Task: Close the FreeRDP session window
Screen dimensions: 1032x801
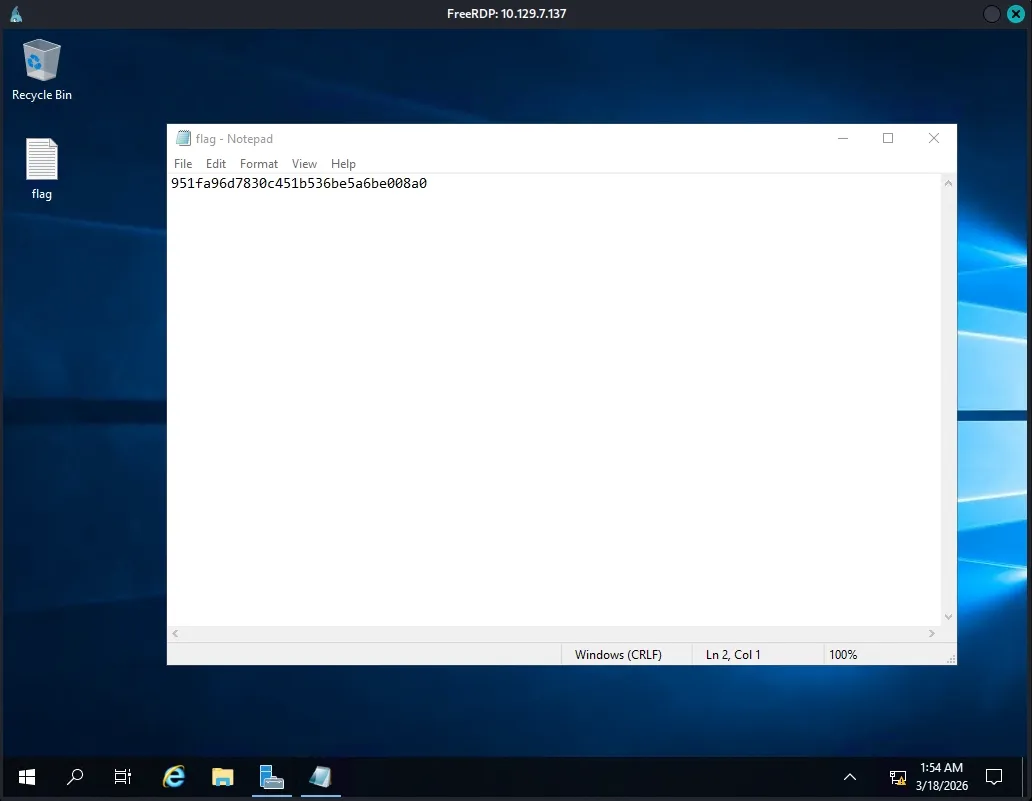Action: [x=1016, y=14]
